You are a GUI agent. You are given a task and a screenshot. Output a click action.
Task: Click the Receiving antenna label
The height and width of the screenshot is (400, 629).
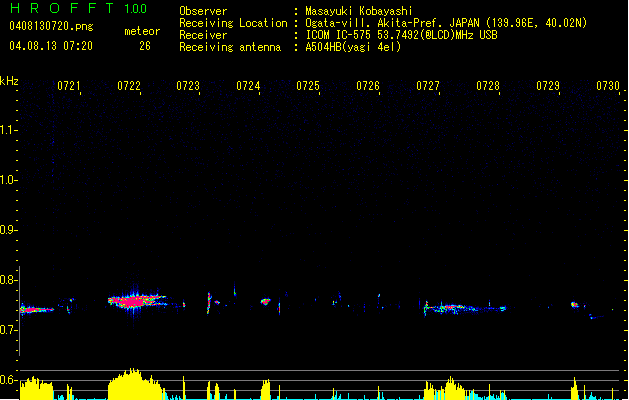coord(230,47)
